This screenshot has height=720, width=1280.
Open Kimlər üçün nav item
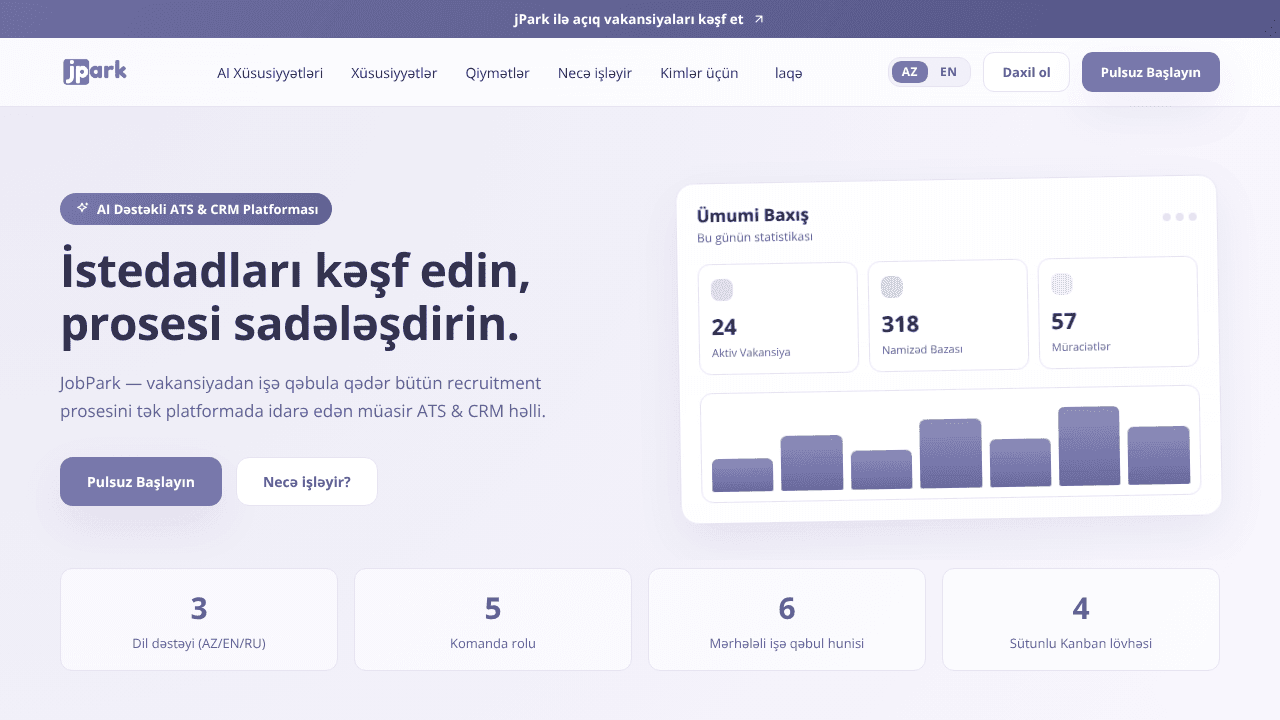pyautogui.click(x=699, y=73)
